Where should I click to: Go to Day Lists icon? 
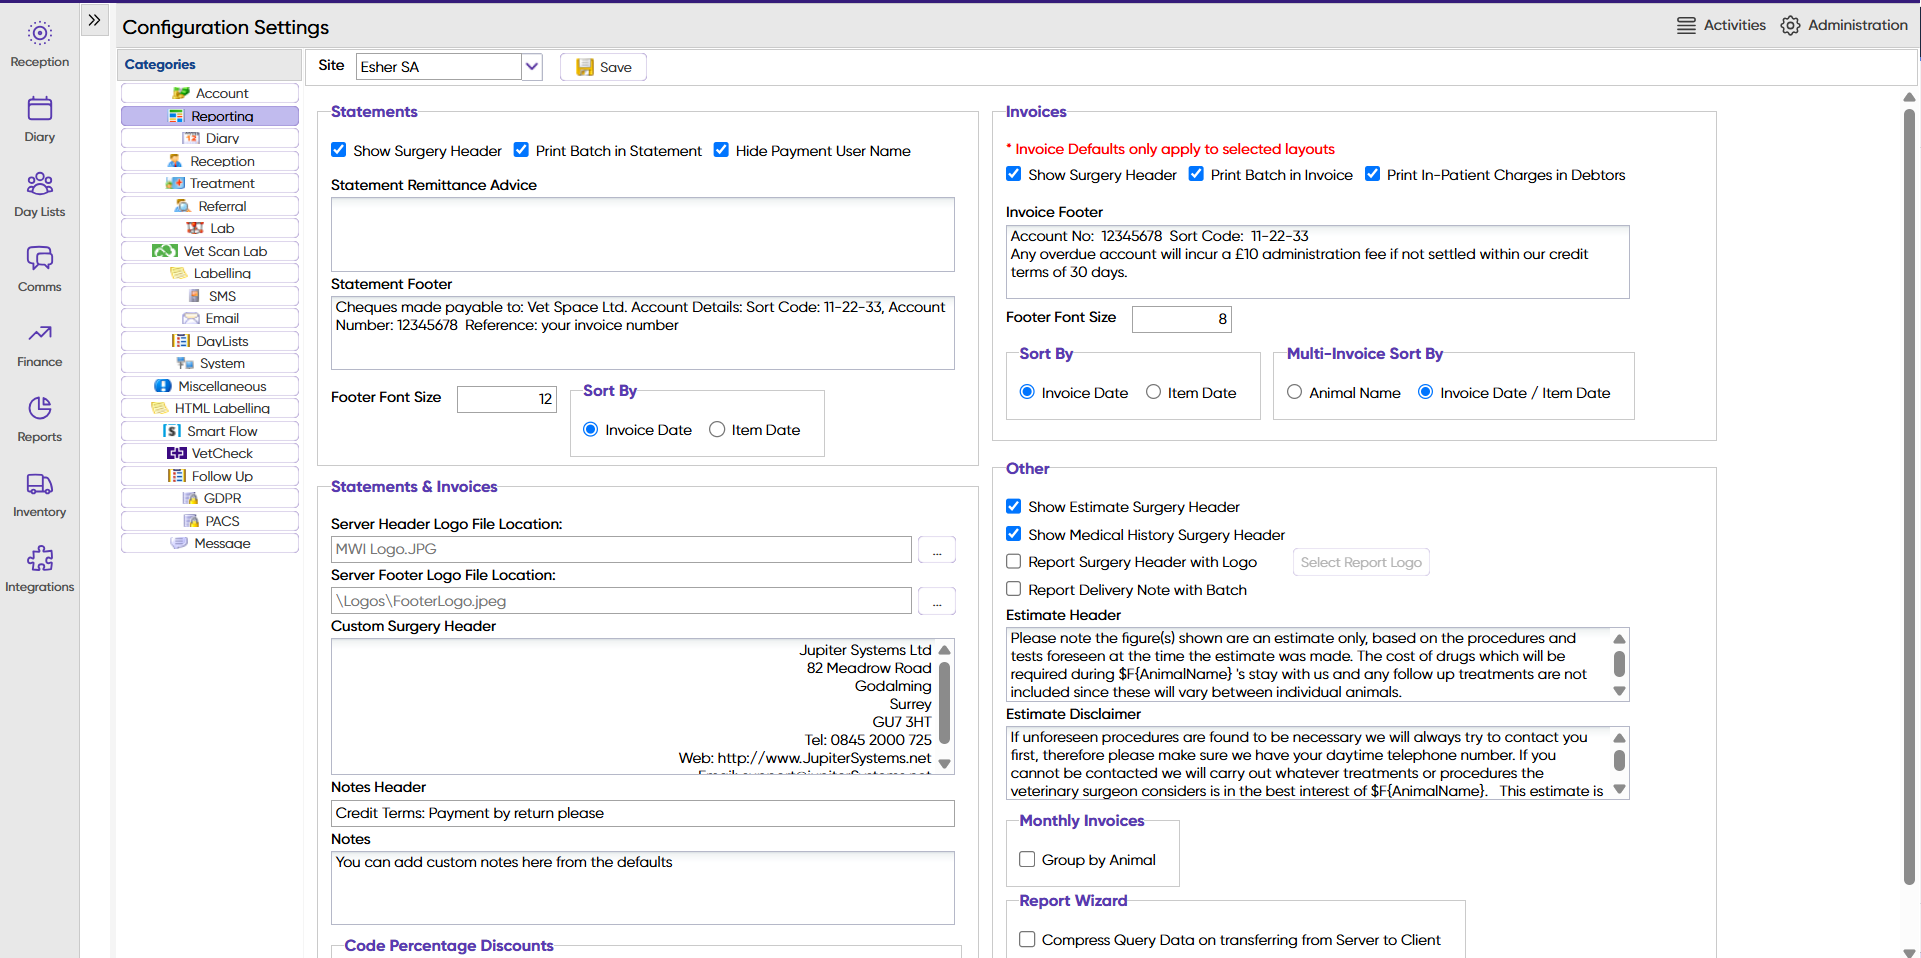(40, 184)
